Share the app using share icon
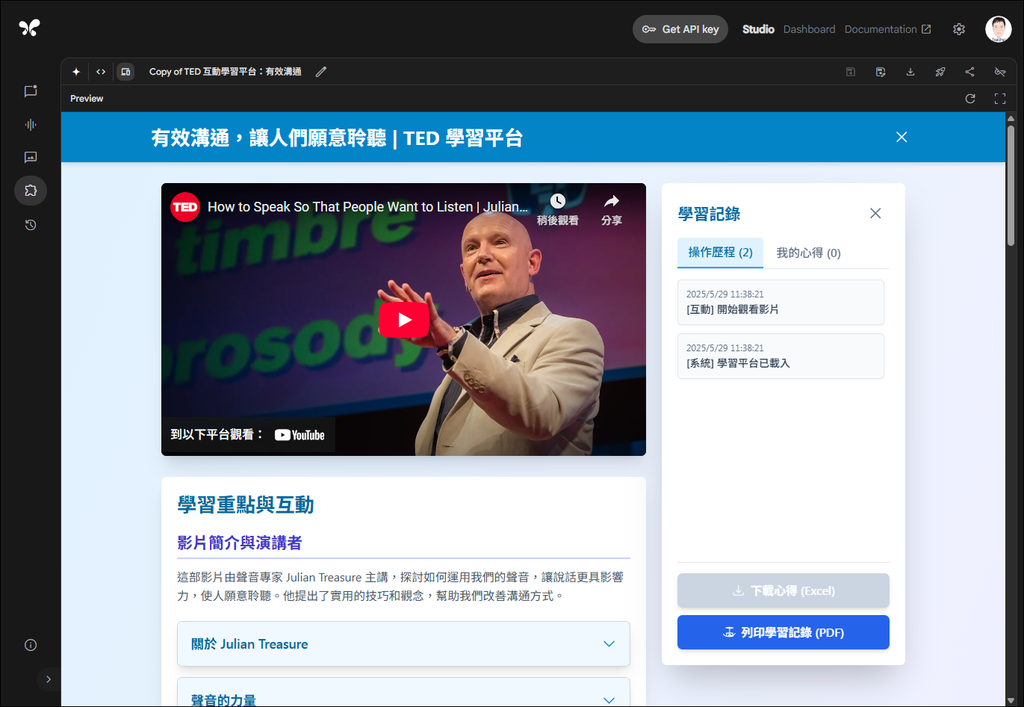1024x707 pixels. pos(970,72)
